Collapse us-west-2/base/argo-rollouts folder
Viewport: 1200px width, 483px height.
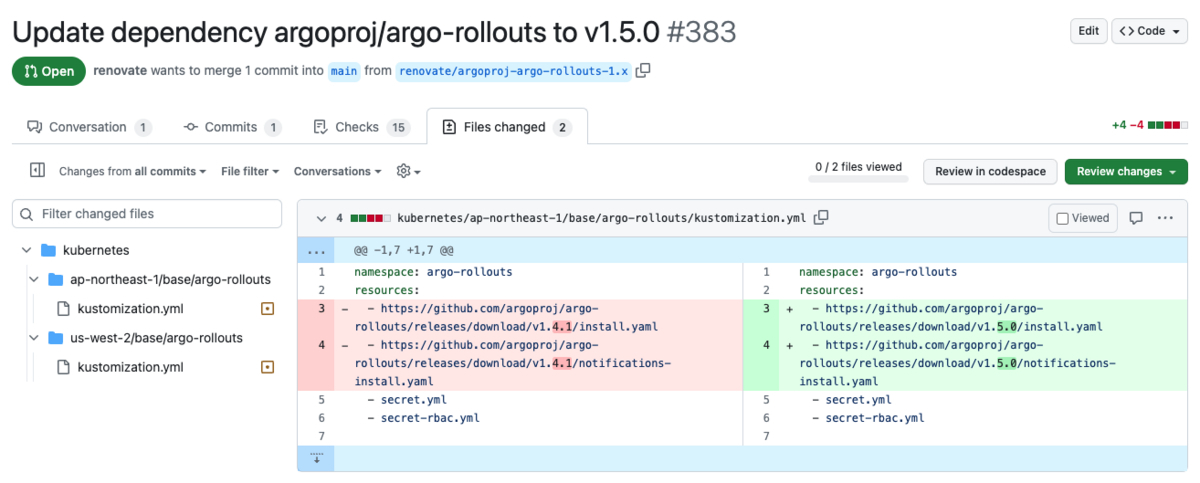(x=33, y=338)
